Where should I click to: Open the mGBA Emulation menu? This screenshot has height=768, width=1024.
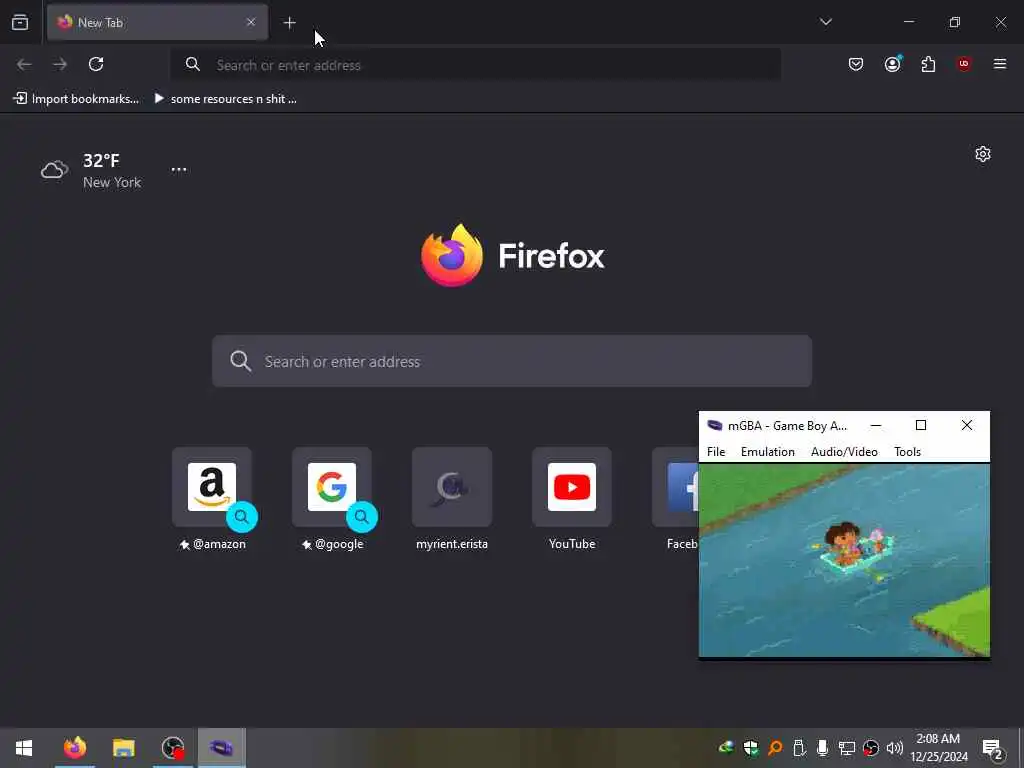click(x=767, y=452)
